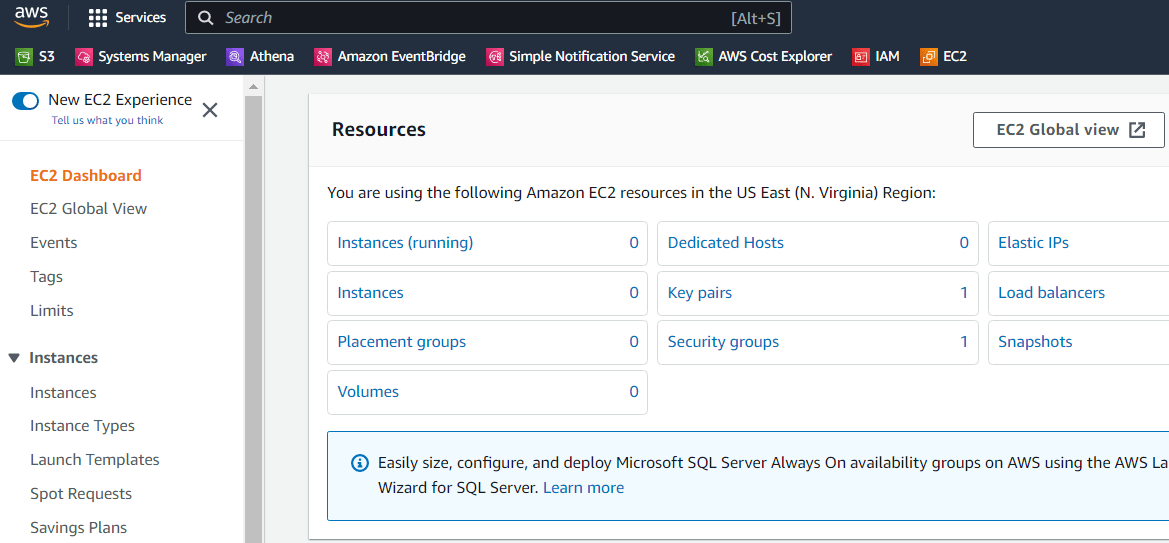Click in the AWS search field
The image size is (1169, 543).
[x=488, y=18]
